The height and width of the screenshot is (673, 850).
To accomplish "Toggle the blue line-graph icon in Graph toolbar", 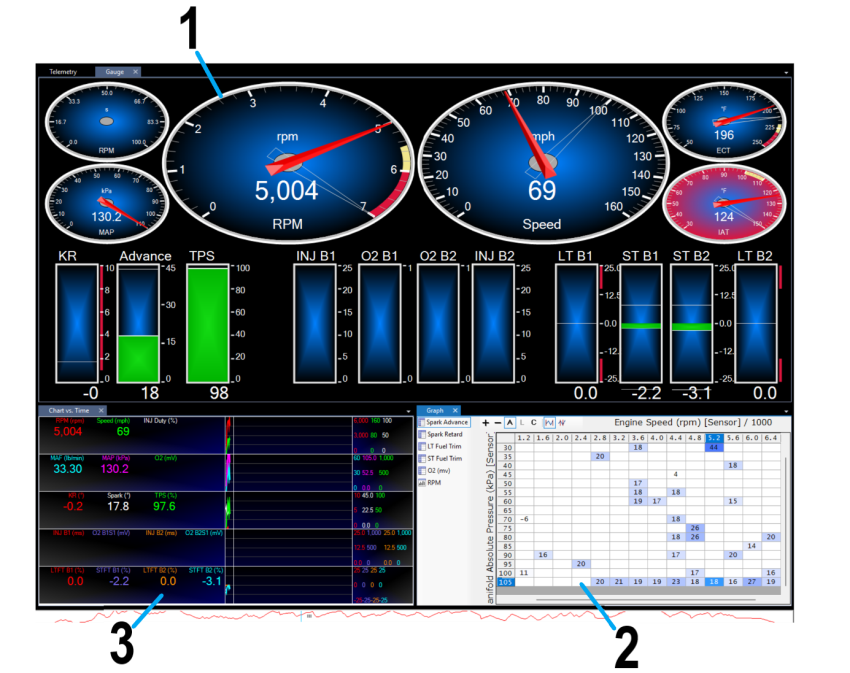I will point(549,423).
